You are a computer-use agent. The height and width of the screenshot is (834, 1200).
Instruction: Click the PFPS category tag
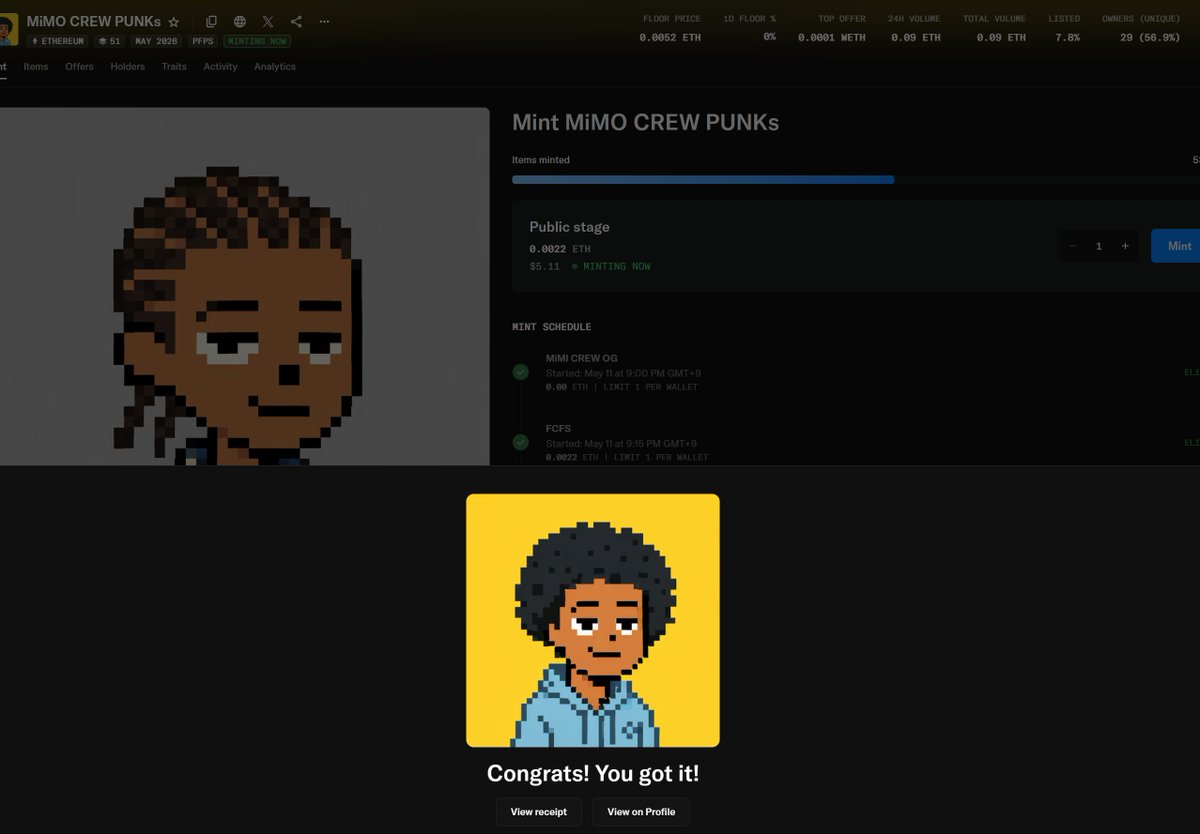tap(203, 41)
